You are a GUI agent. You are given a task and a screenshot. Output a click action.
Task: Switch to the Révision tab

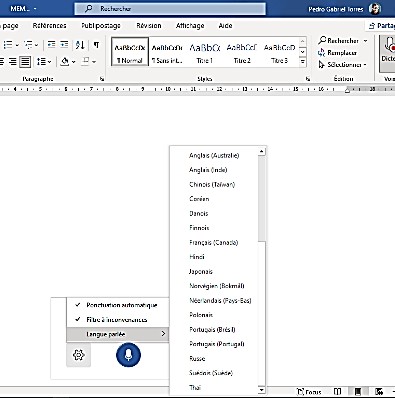point(149,26)
